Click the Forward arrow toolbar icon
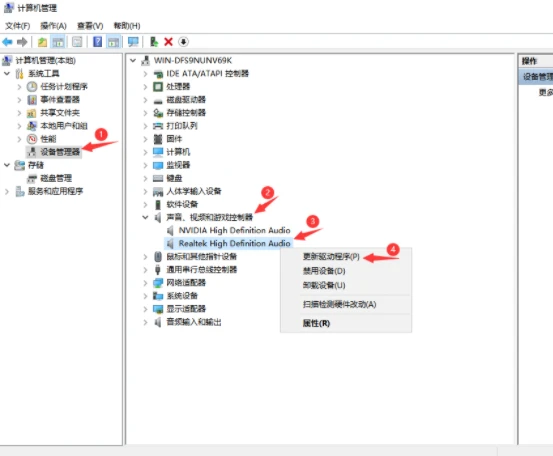This screenshot has height=456, width=553. point(22,42)
